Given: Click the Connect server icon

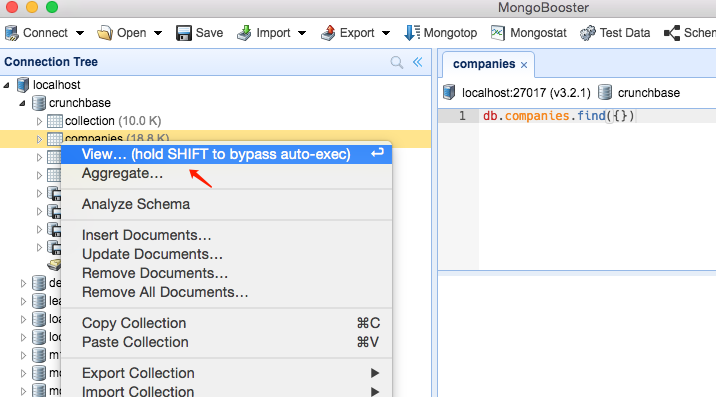Looking at the screenshot, I should [x=11, y=33].
